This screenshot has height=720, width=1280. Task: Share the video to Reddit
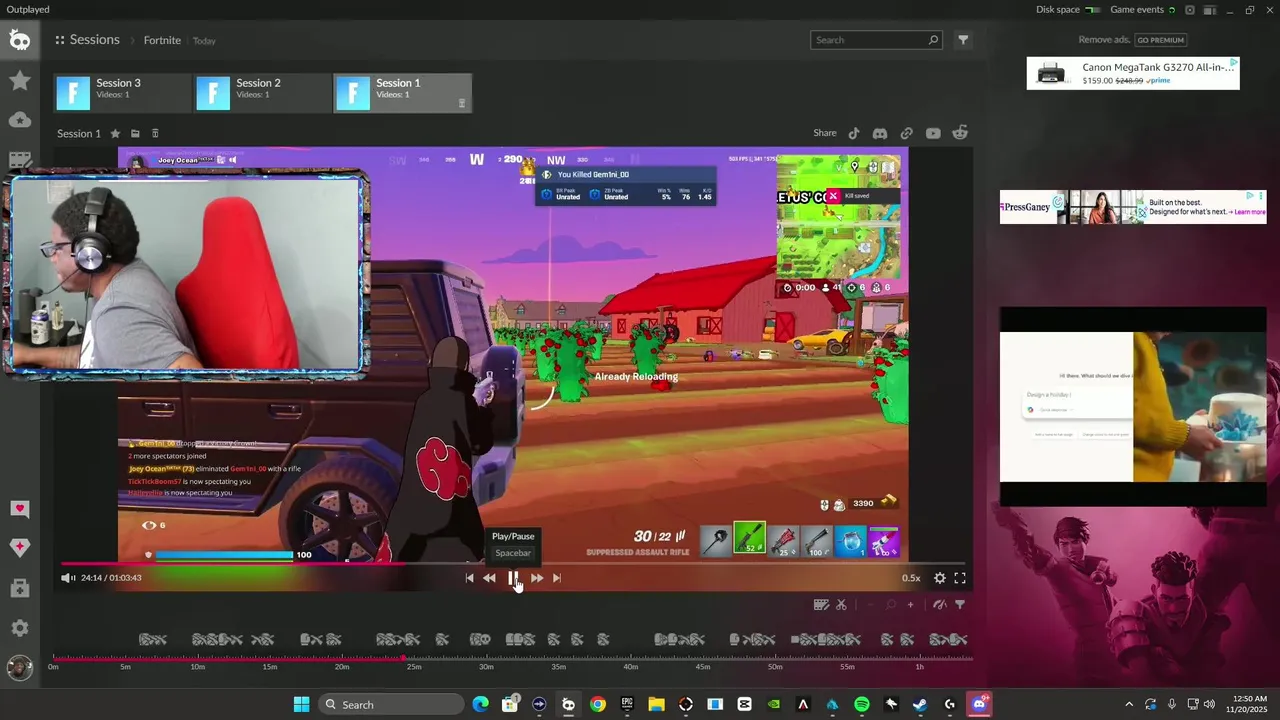(x=960, y=133)
